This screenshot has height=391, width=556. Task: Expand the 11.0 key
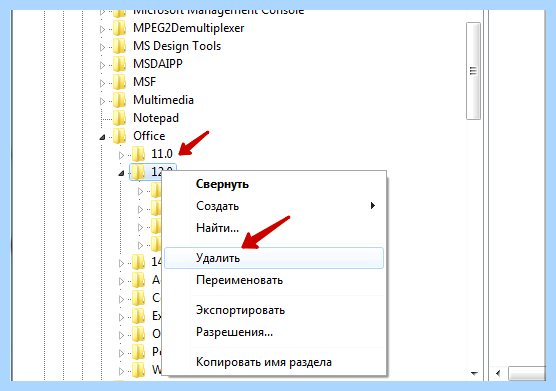point(121,155)
